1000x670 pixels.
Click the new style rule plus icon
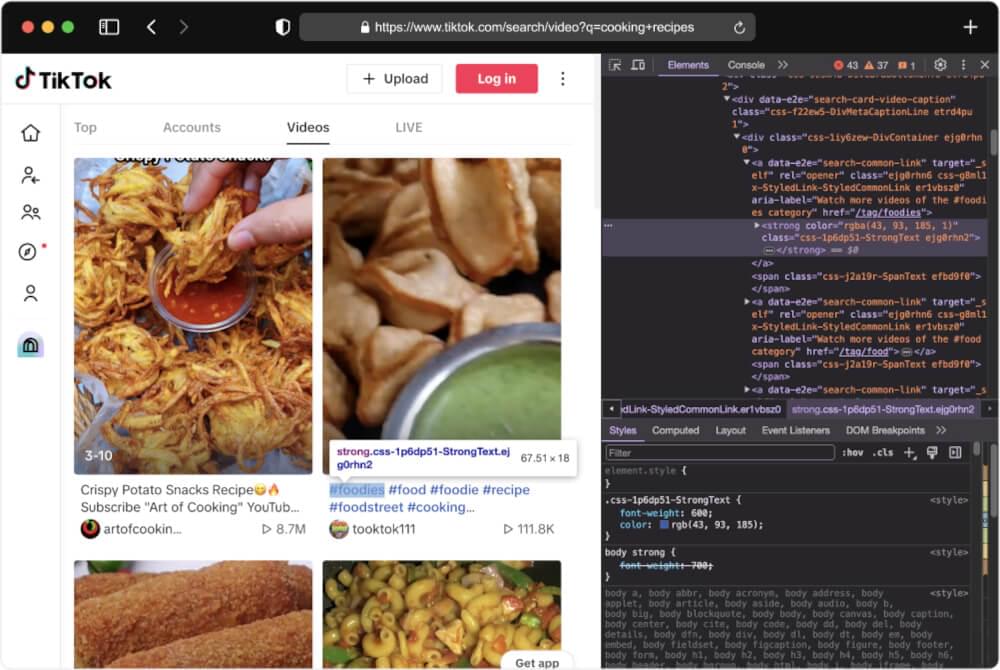click(x=909, y=453)
